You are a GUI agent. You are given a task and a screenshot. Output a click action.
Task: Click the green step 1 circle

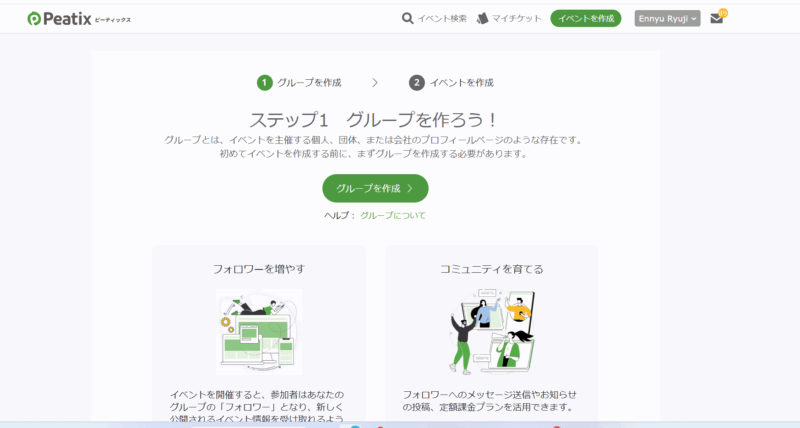click(264, 82)
